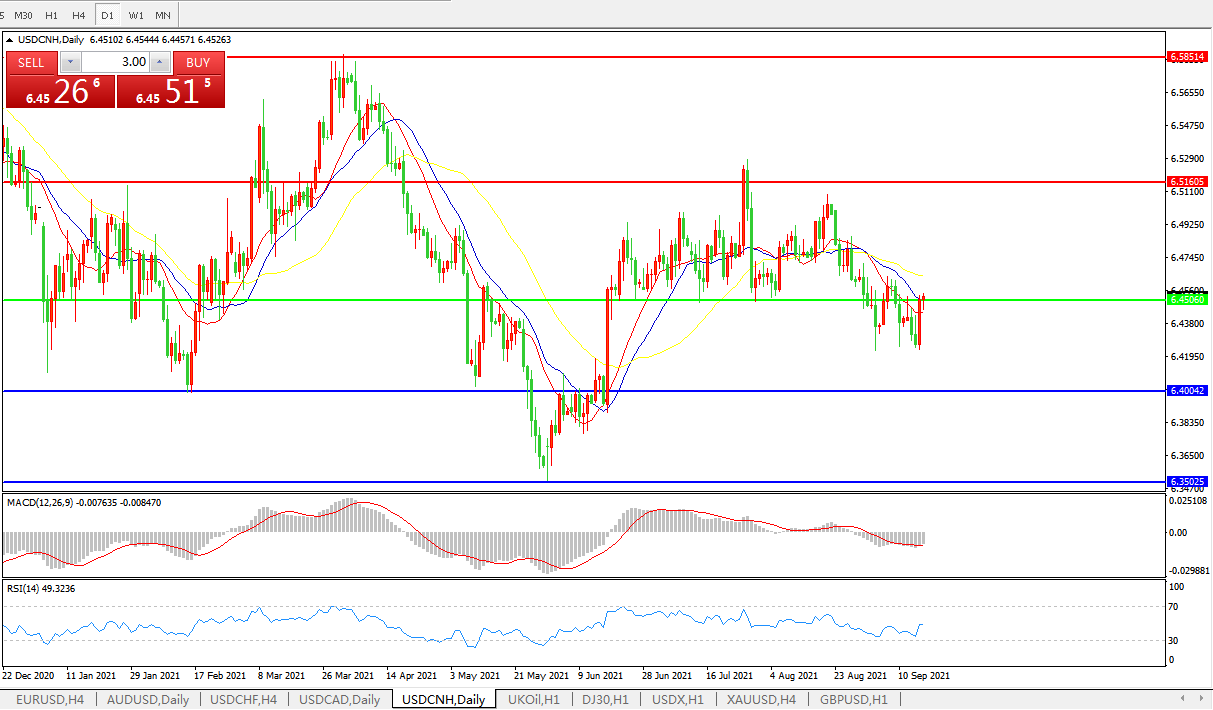Decrease lot volume with the down arrow
The height and width of the screenshot is (710, 1213).
tap(69, 62)
